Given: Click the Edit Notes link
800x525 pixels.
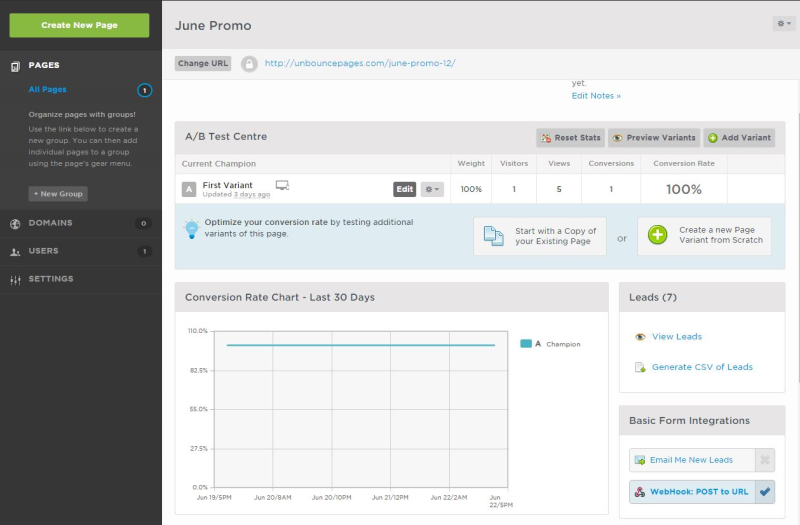Looking at the screenshot, I should point(596,96).
